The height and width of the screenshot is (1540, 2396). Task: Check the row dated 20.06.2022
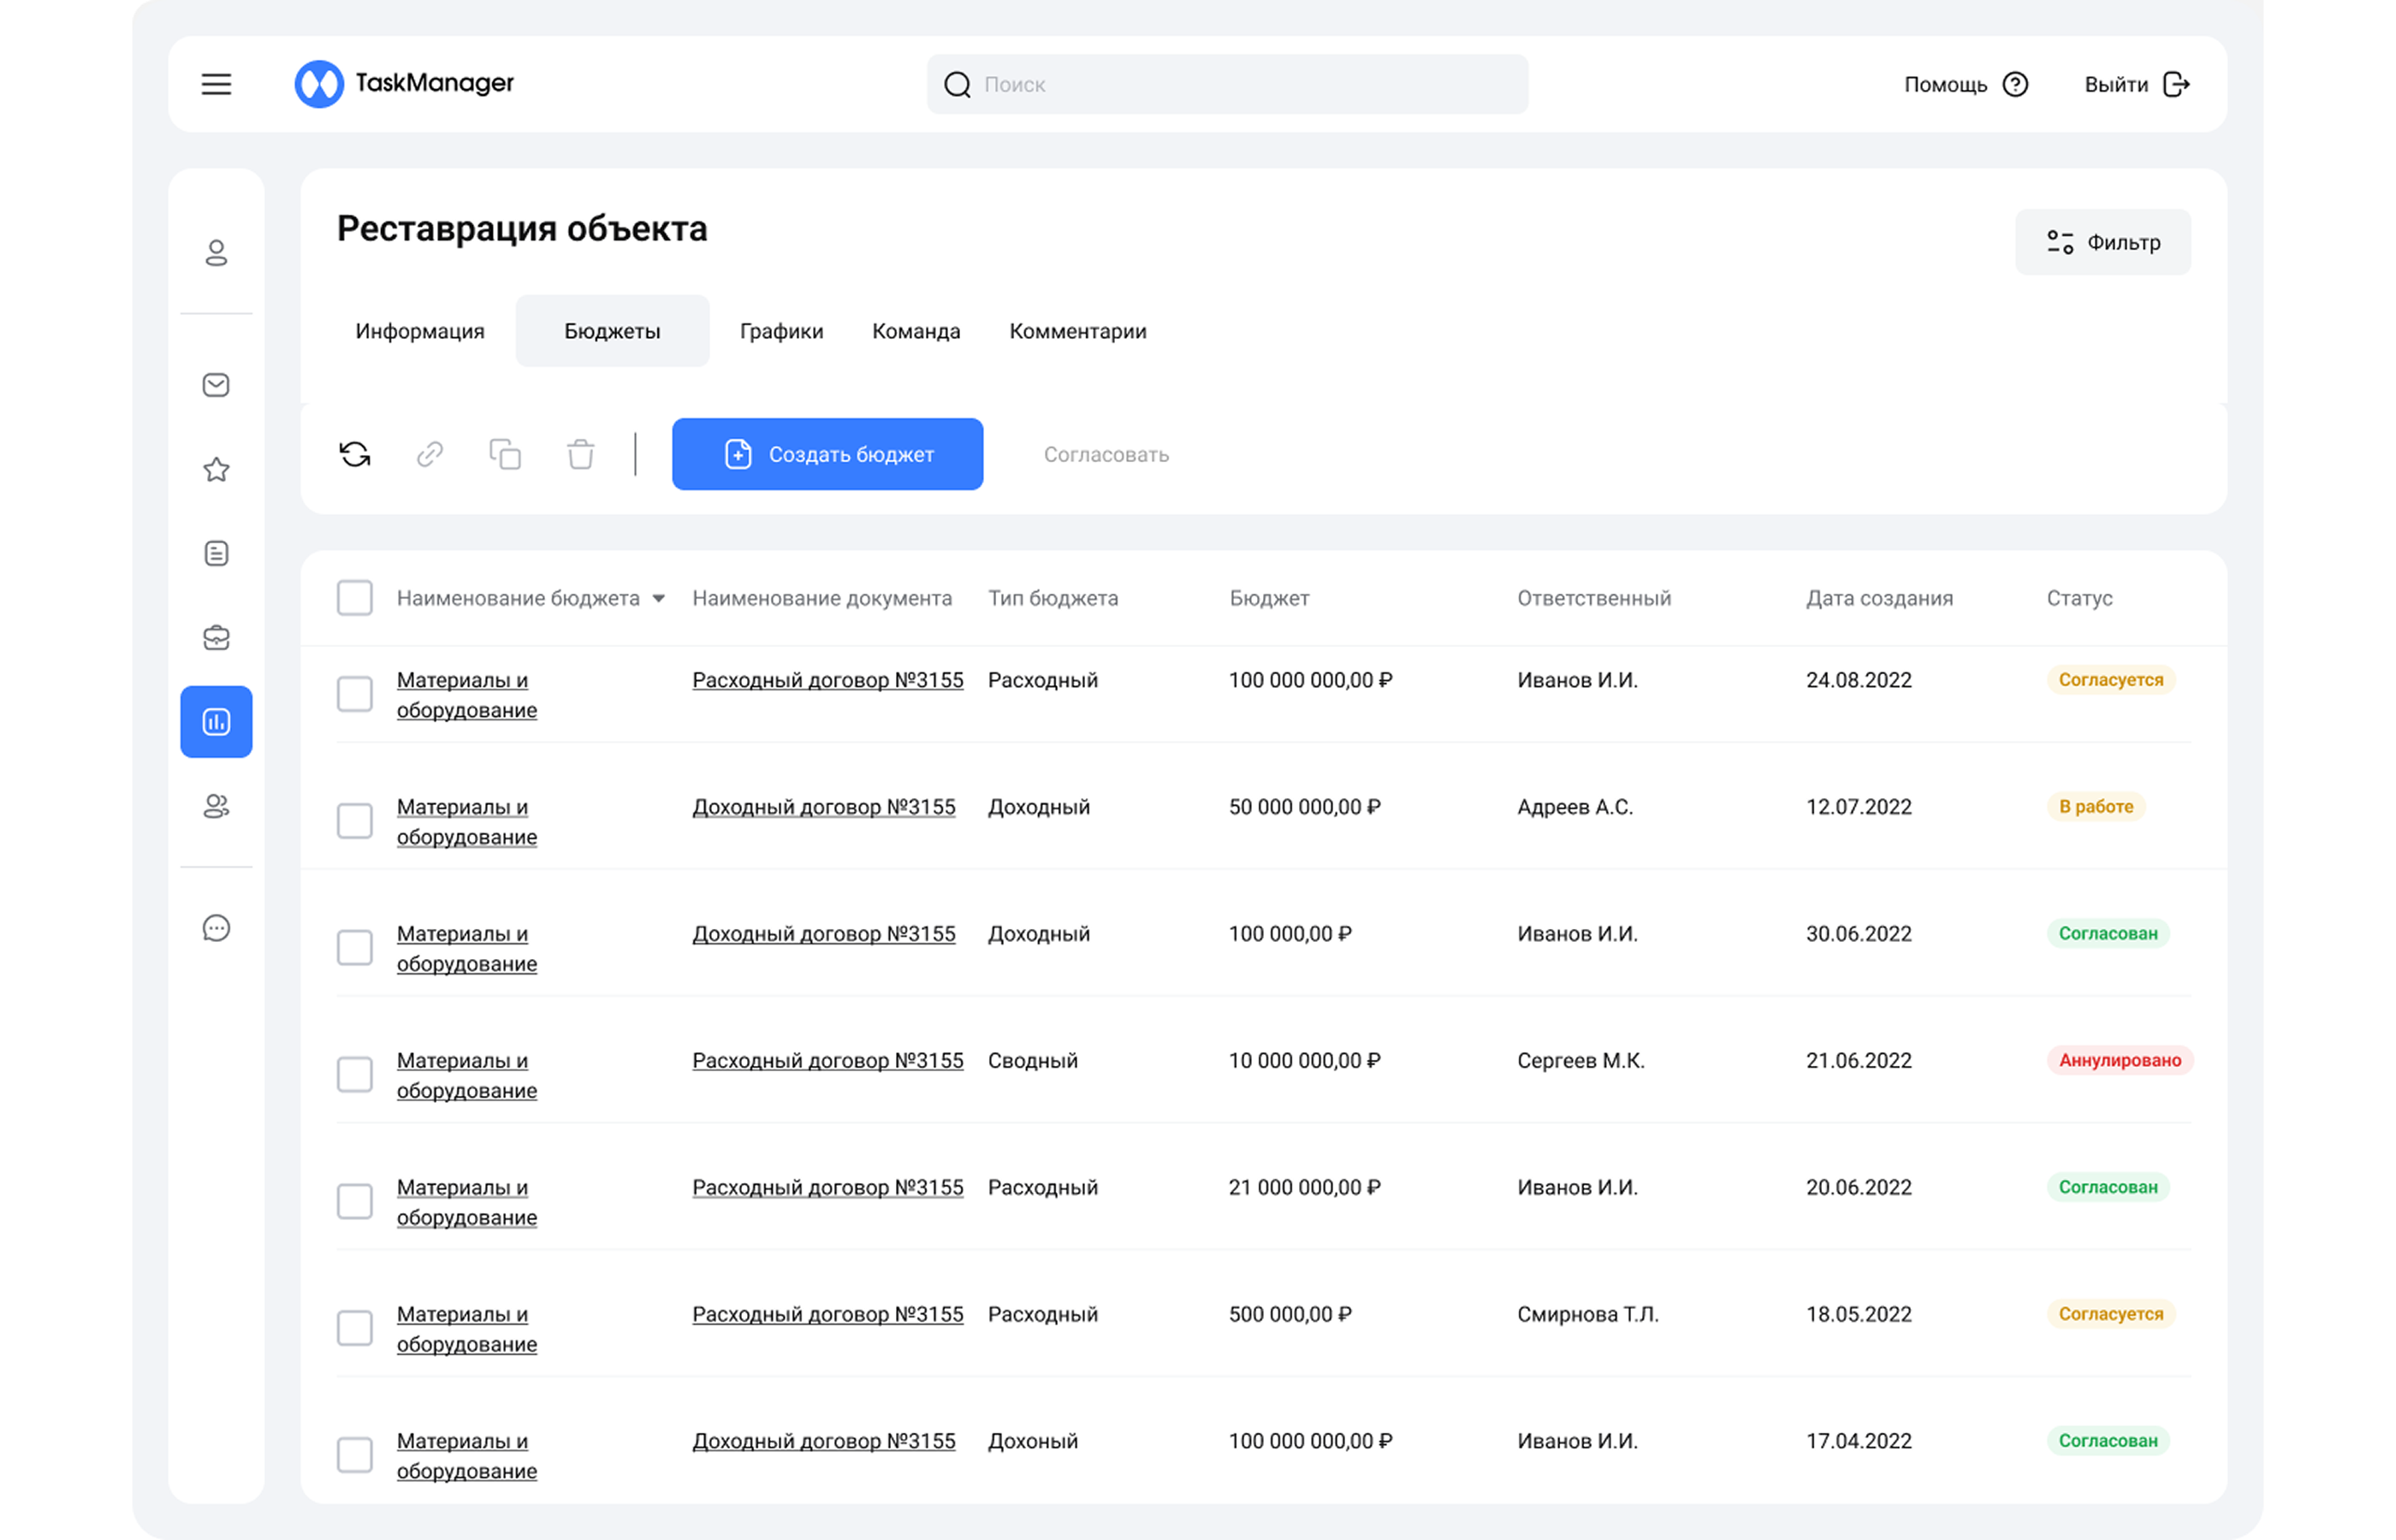click(x=354, y=1201)
